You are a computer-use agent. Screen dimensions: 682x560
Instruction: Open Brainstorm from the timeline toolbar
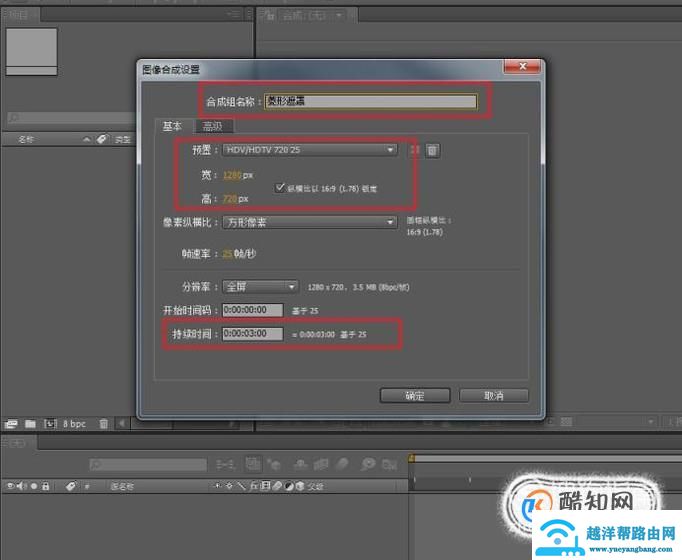coord(368,464)
